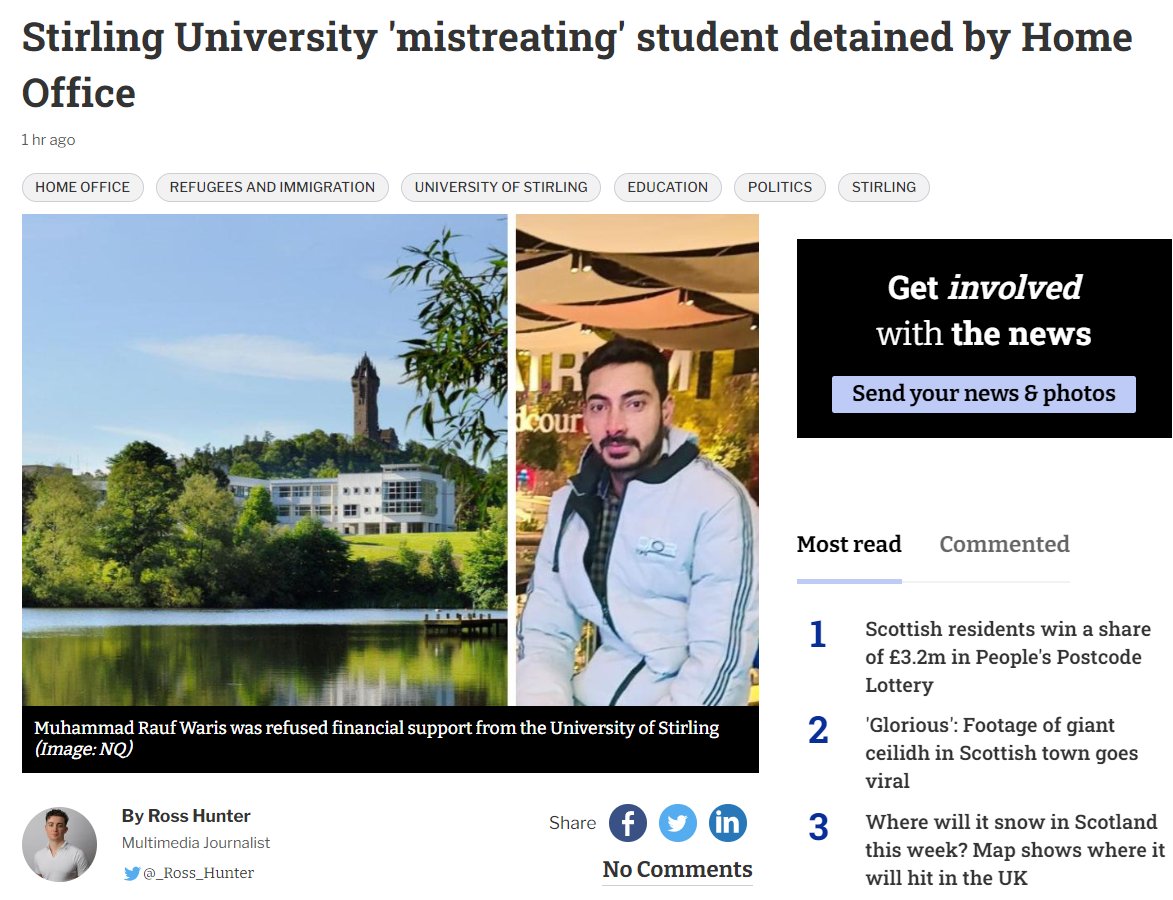Share the article on Twitter
Screen dimensions: 1173x900
pyautogui.click(x=678, y=822)
